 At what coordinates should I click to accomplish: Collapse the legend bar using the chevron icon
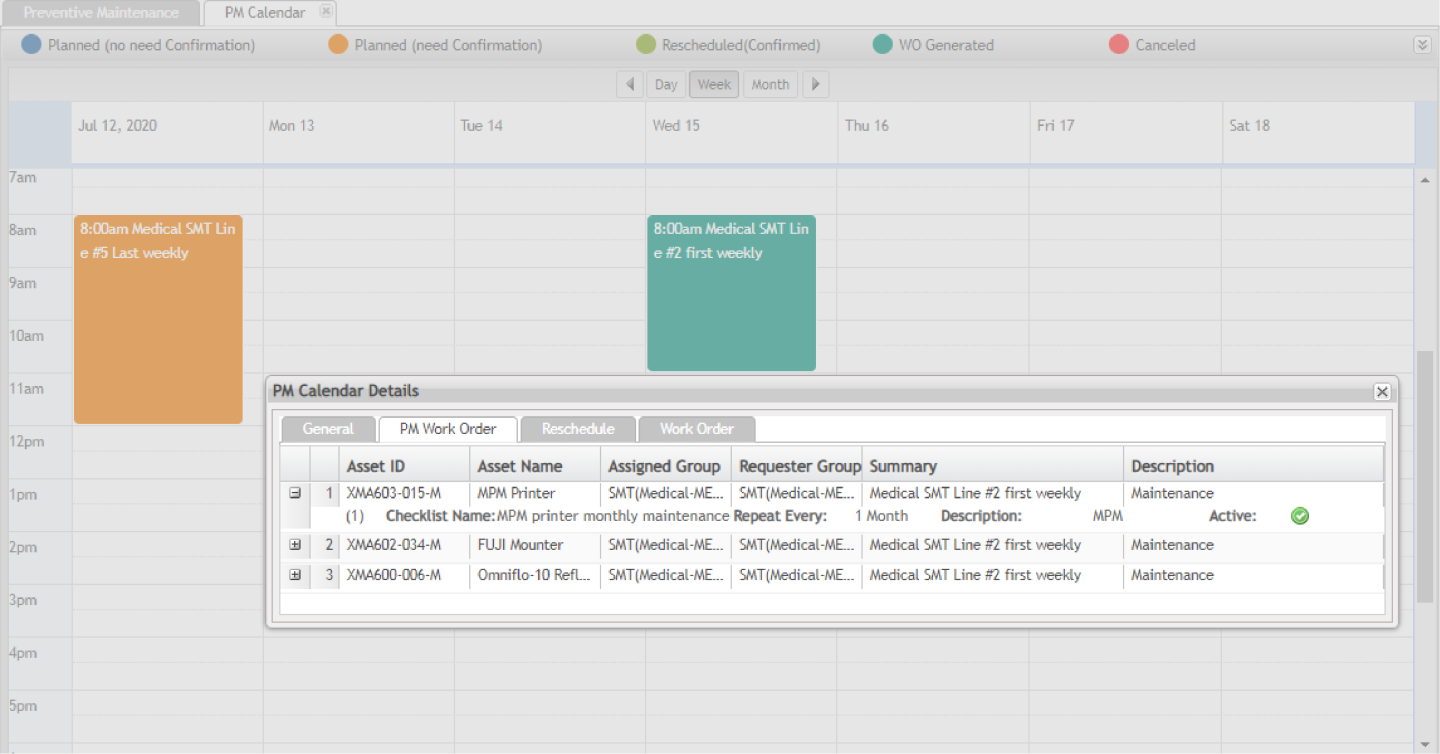pos(1422,45)
